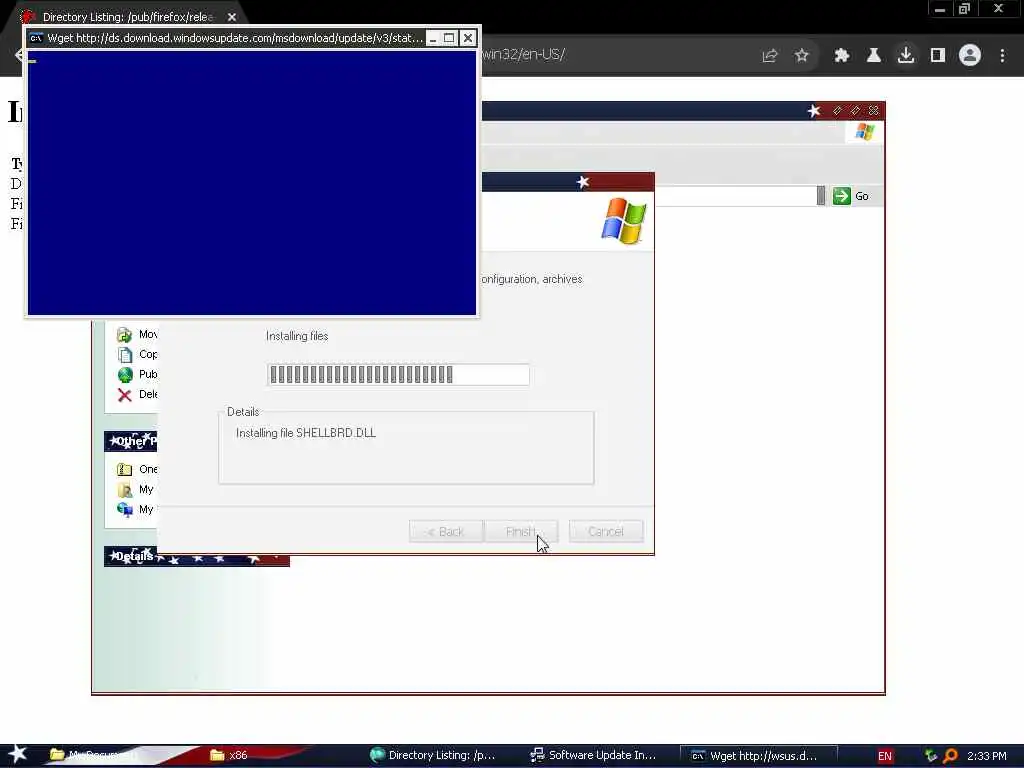1024x768 pixels.
Task: Click the Windows flag logo in Explorer toolbar
Action: [x=864, y=132]
